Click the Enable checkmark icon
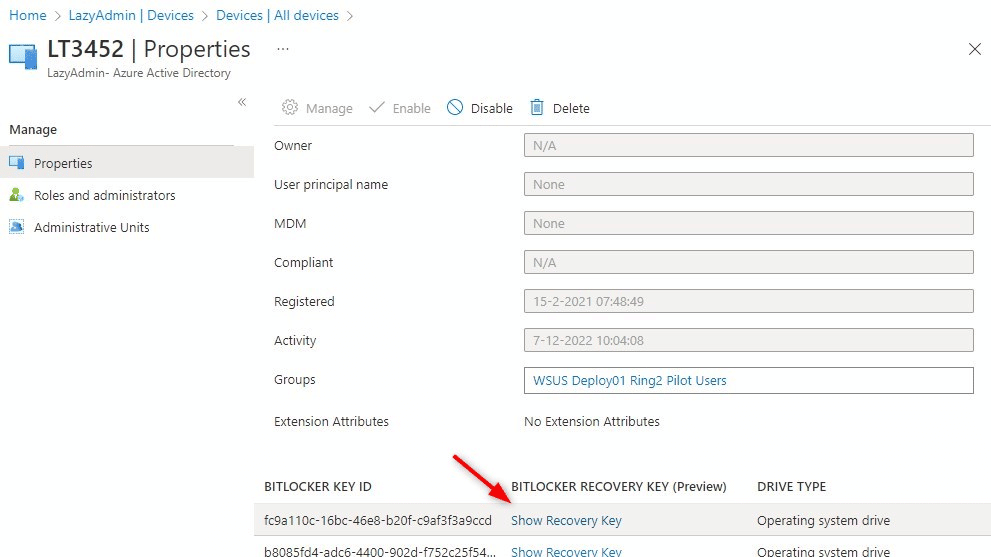The image size is (991, 557). [377, 107]
